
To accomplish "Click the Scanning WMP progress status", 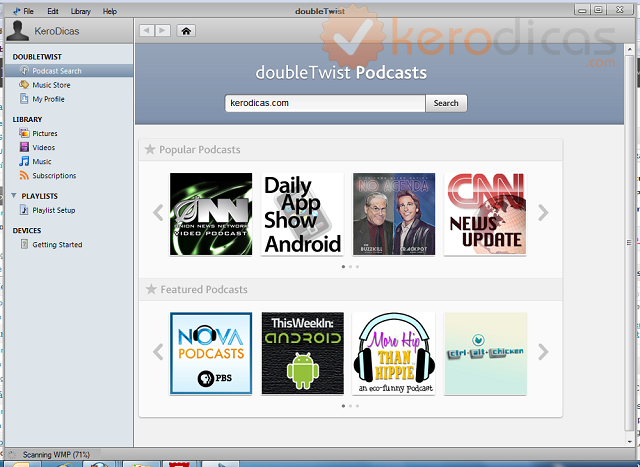I will tap(56, 454).
